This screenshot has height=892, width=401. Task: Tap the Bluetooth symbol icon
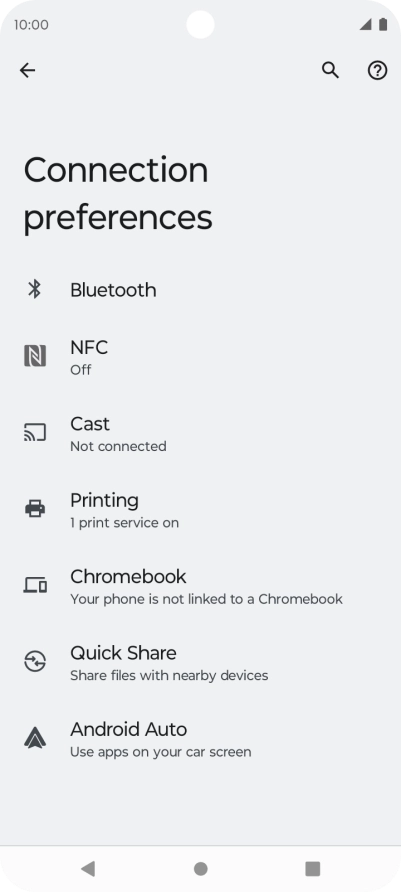(x=35, y=289)
